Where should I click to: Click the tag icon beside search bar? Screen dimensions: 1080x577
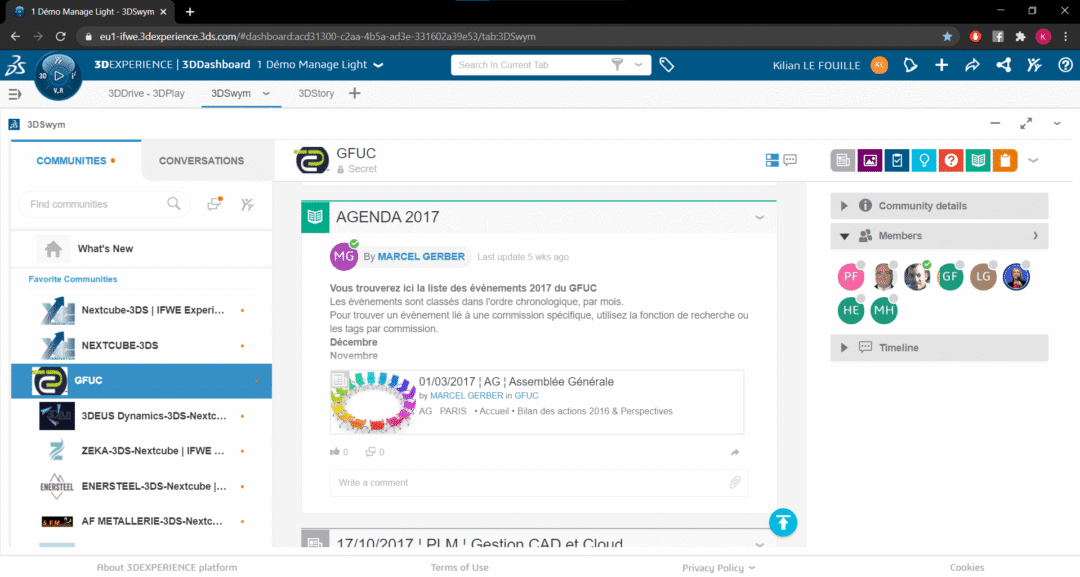click(x=667, y=65)
